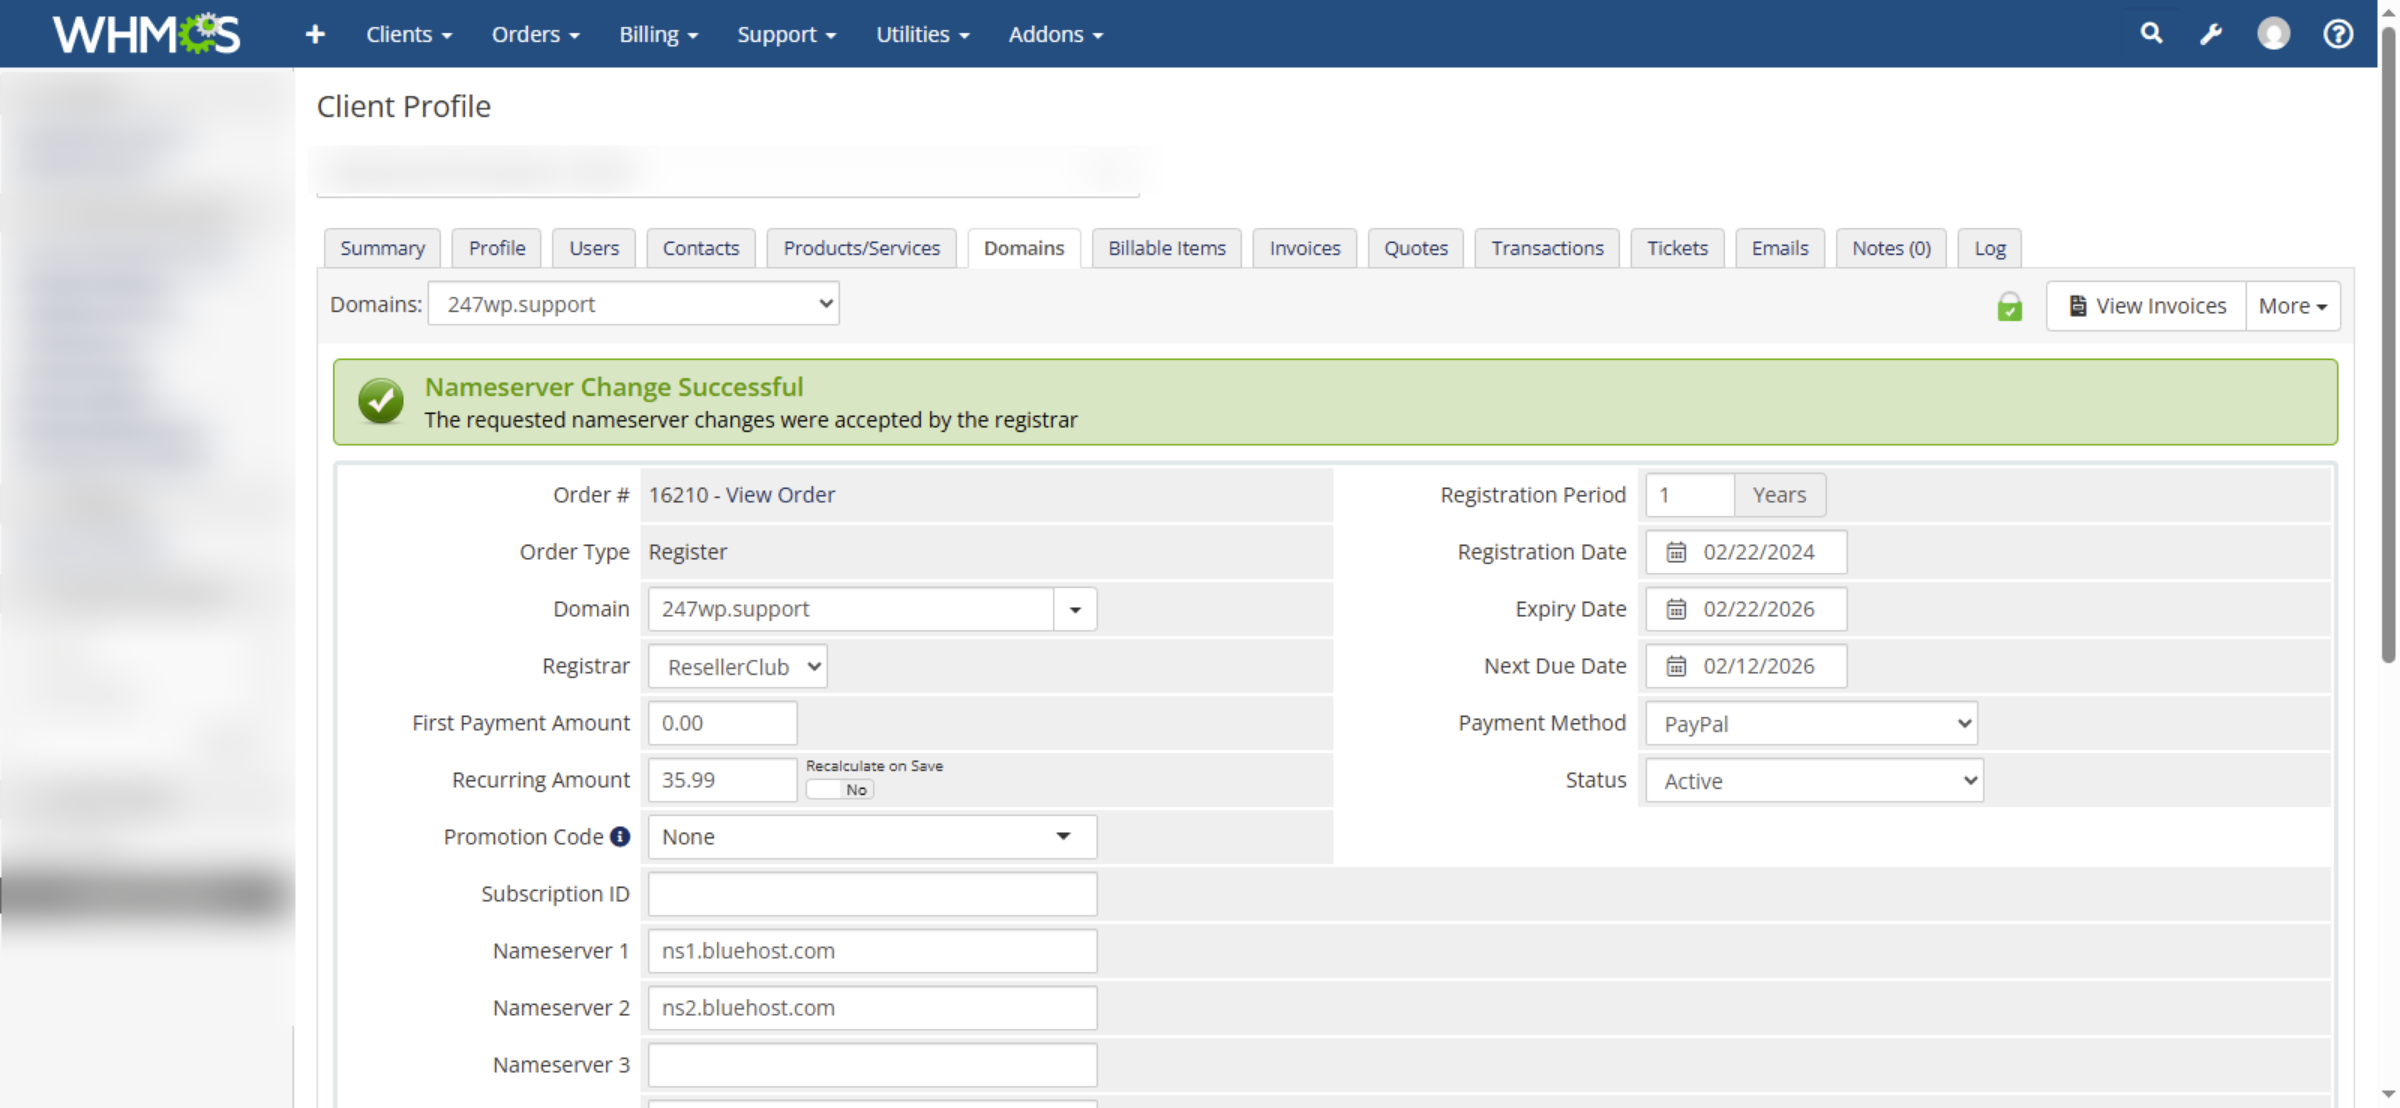This screenshot has height=1108, width=2400.
Task: Click into the Nameserver 3 field
Action: coord(872,1065)
